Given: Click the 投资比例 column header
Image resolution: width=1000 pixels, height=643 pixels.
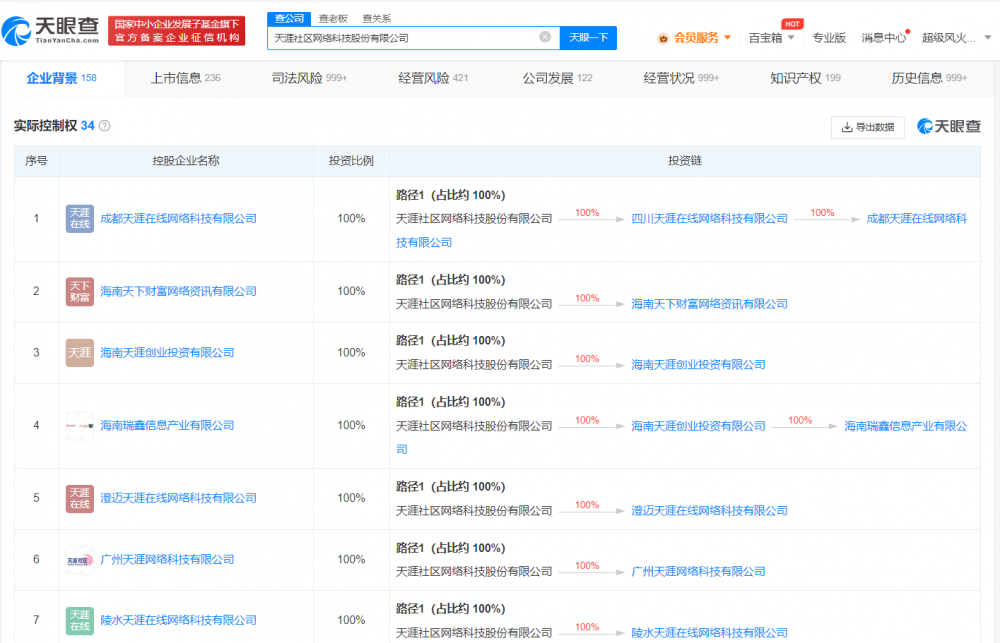Looking at the screenshot, I should [351, 161].
